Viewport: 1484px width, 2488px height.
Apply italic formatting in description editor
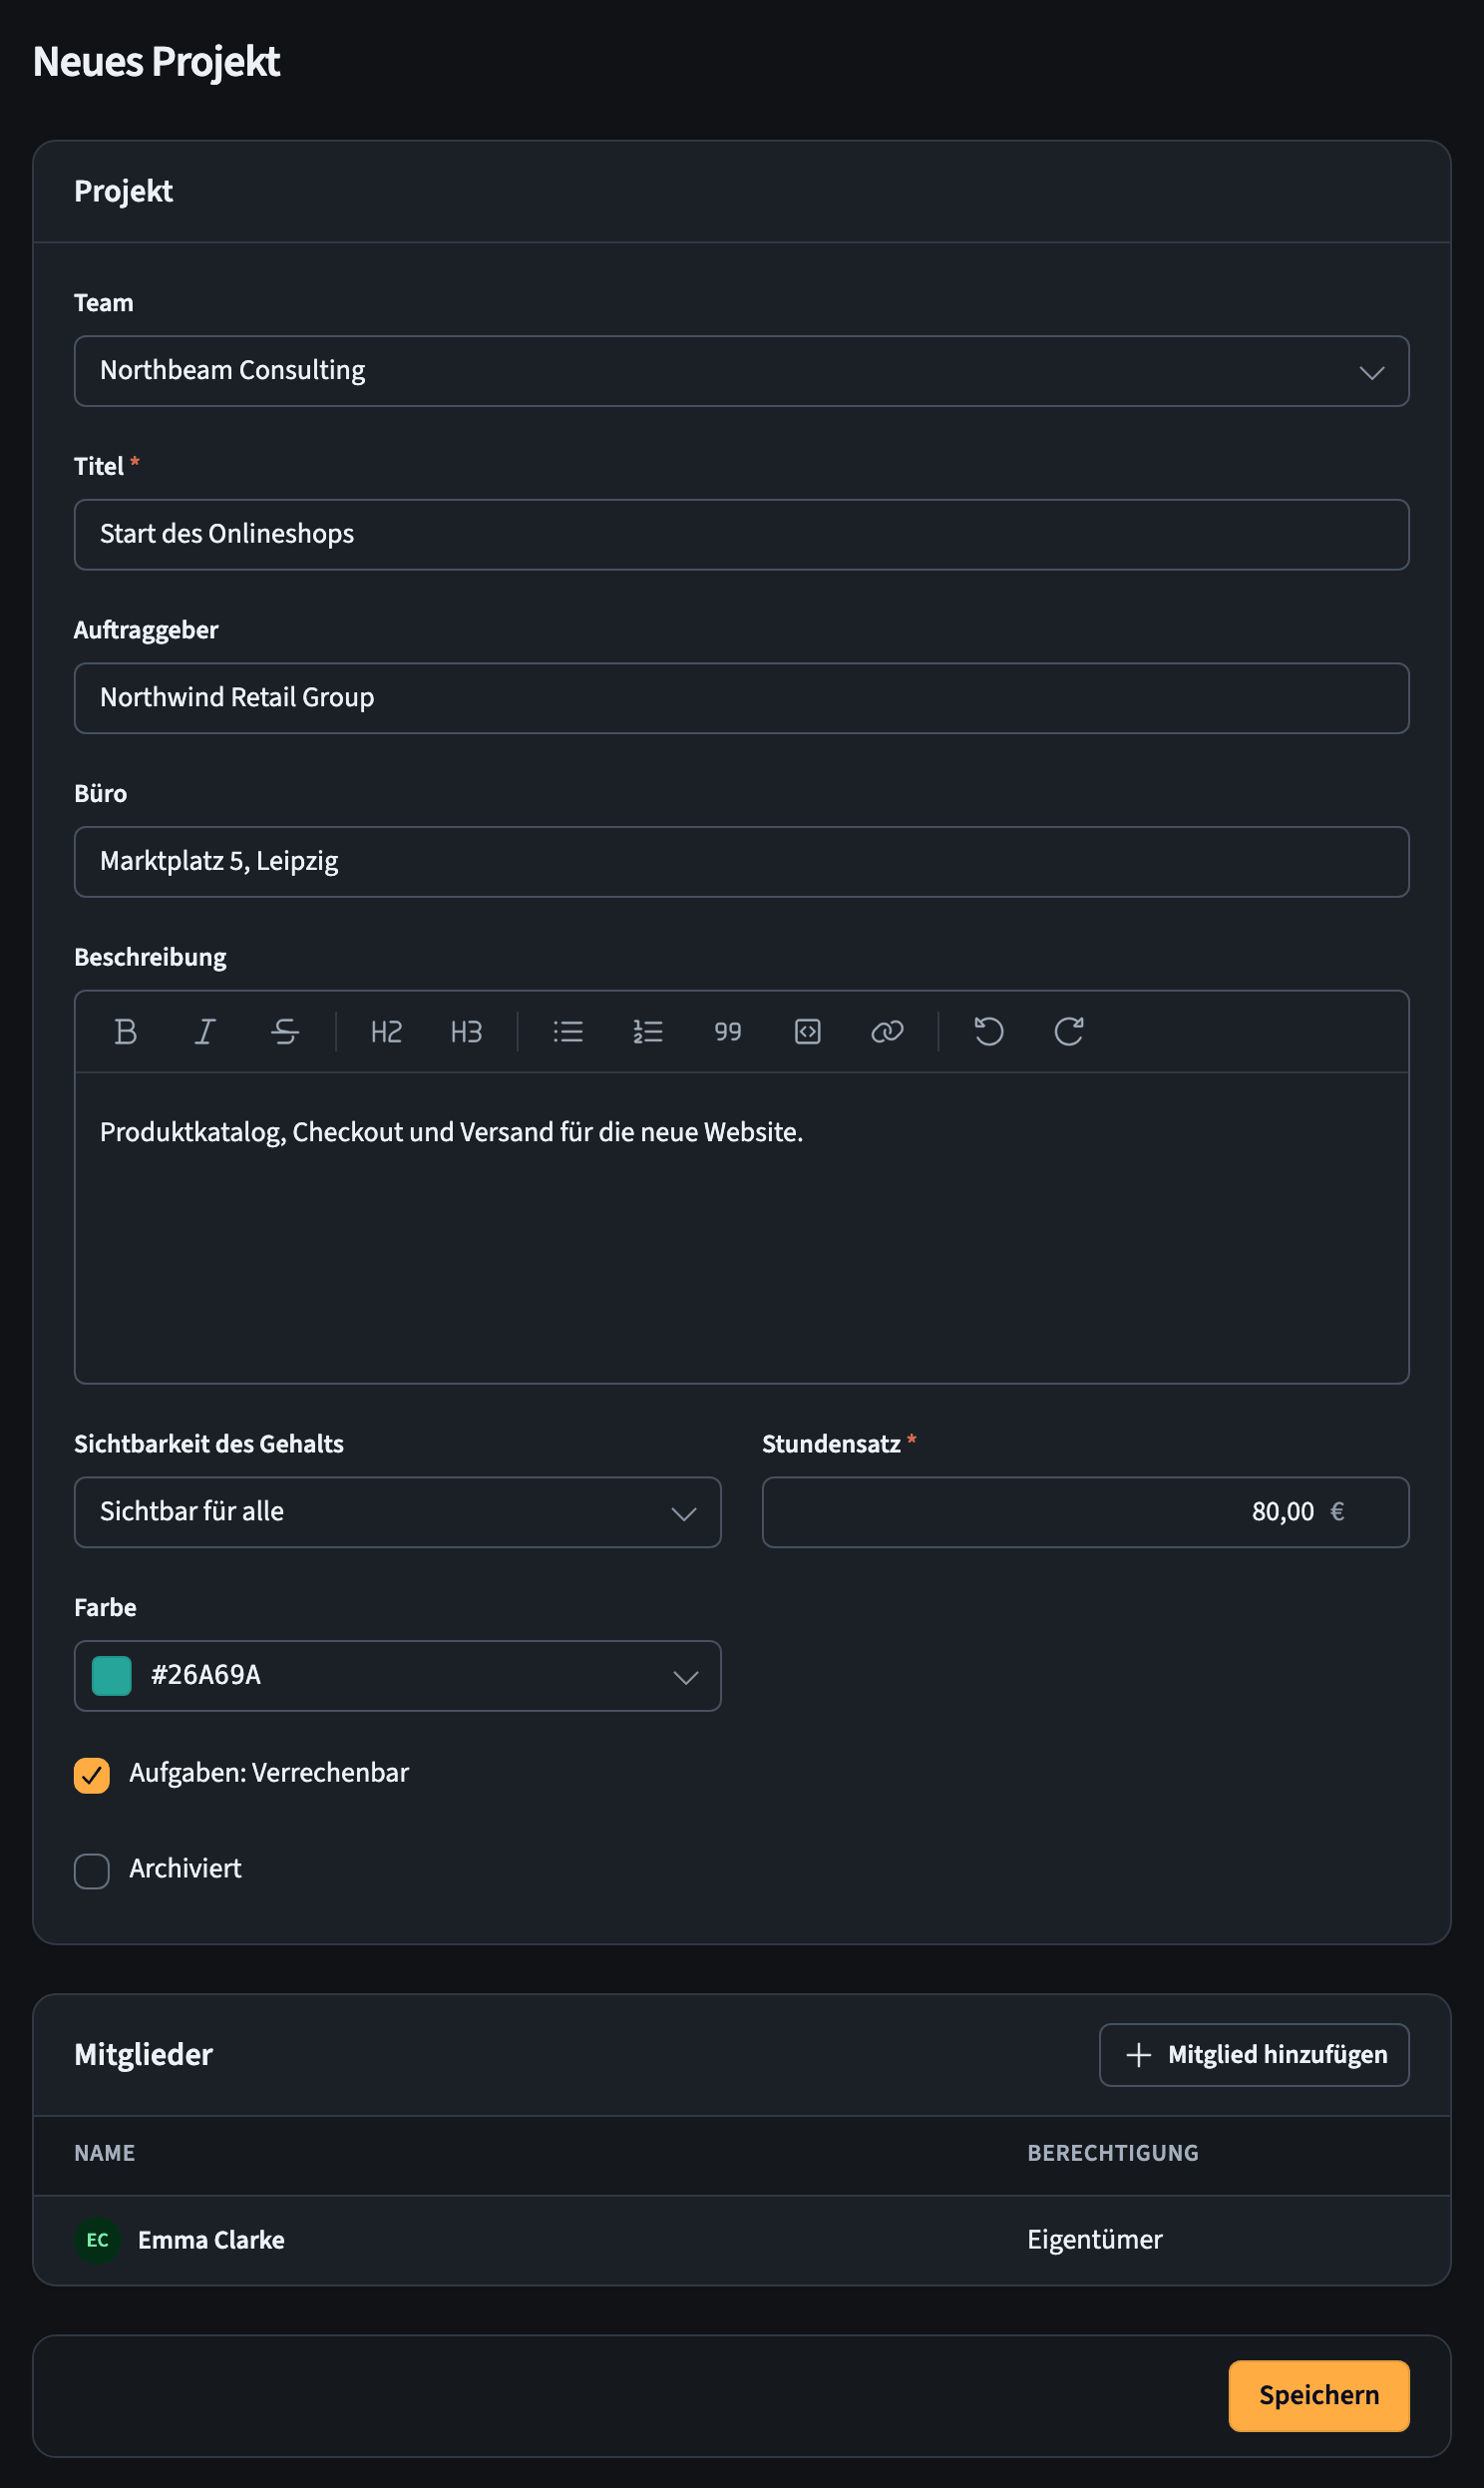pos(205,1031)
